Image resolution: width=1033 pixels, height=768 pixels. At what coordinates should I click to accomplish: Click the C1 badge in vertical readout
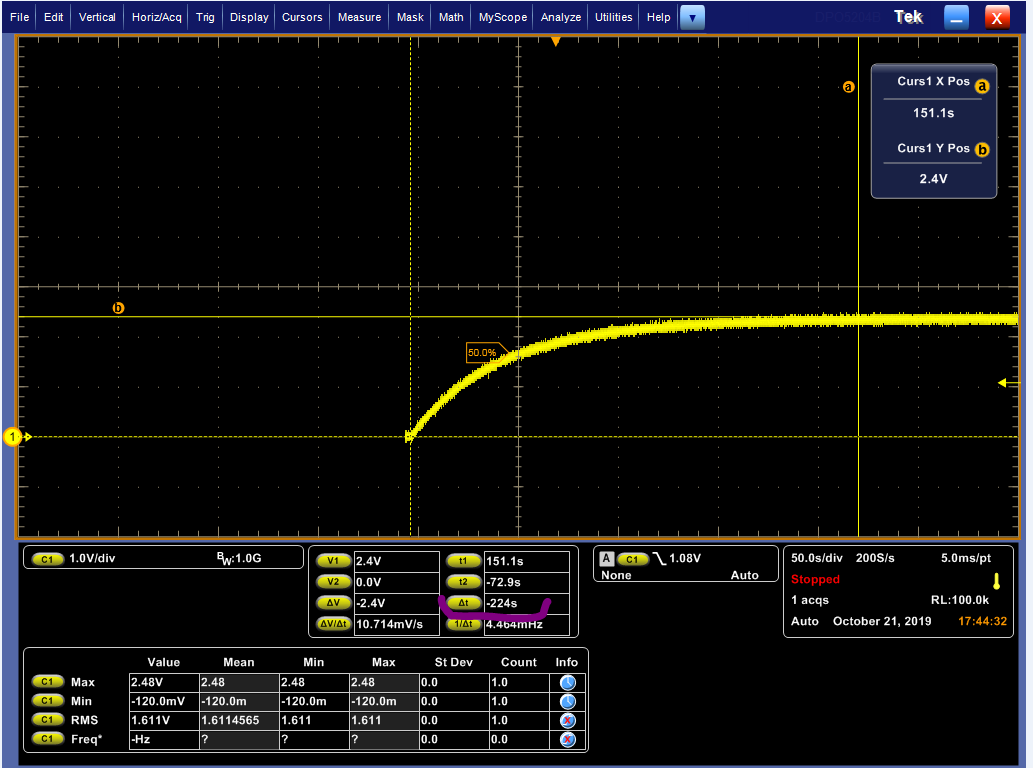pos(47,559)
